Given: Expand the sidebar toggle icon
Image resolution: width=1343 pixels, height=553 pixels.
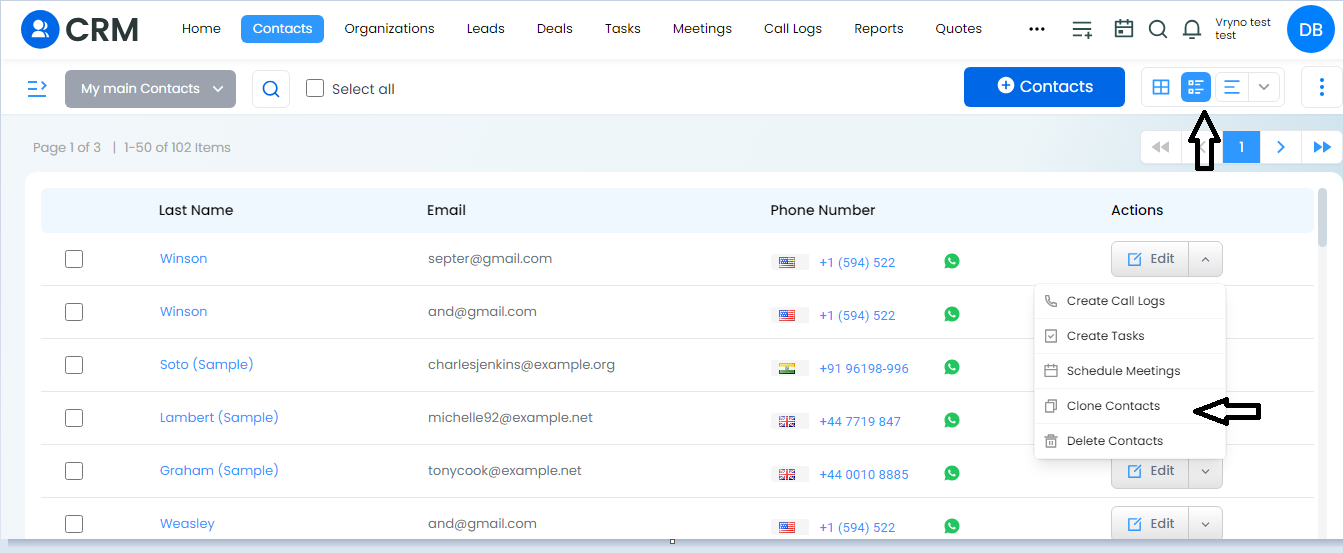Looking at the screenshot, I should pos(37,88).
